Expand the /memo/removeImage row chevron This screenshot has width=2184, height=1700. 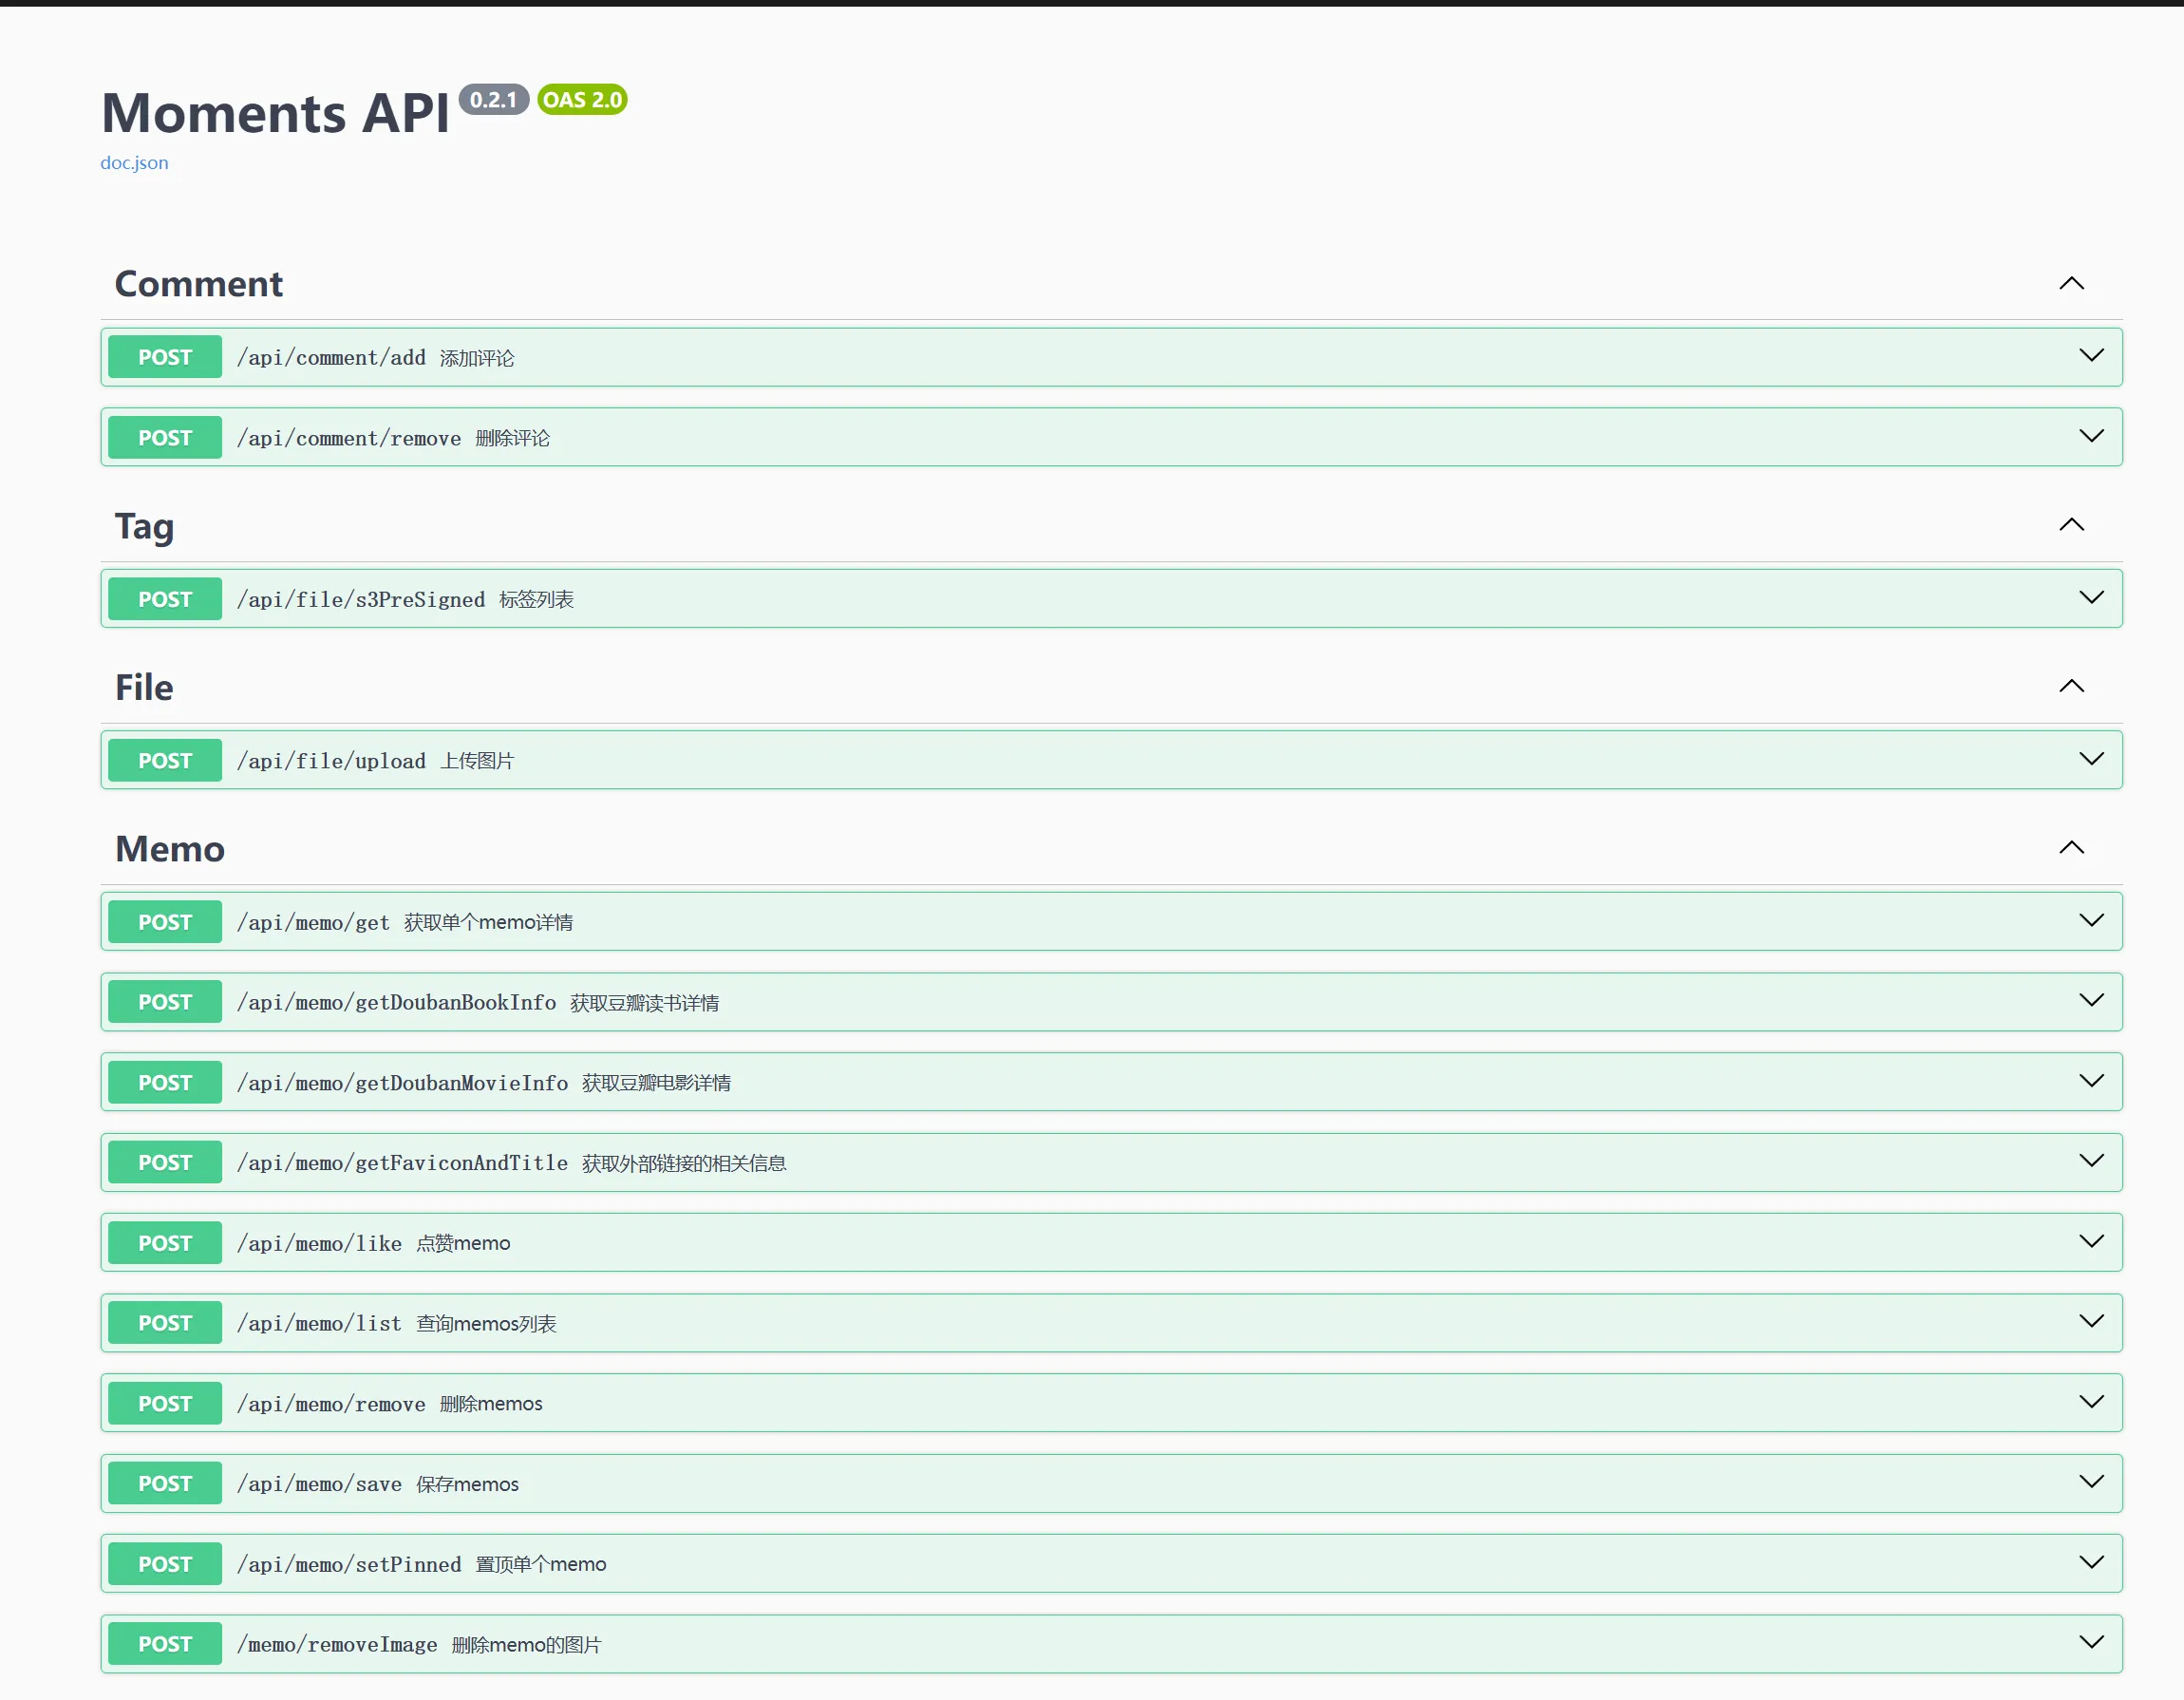[x=2091, y=1643]
